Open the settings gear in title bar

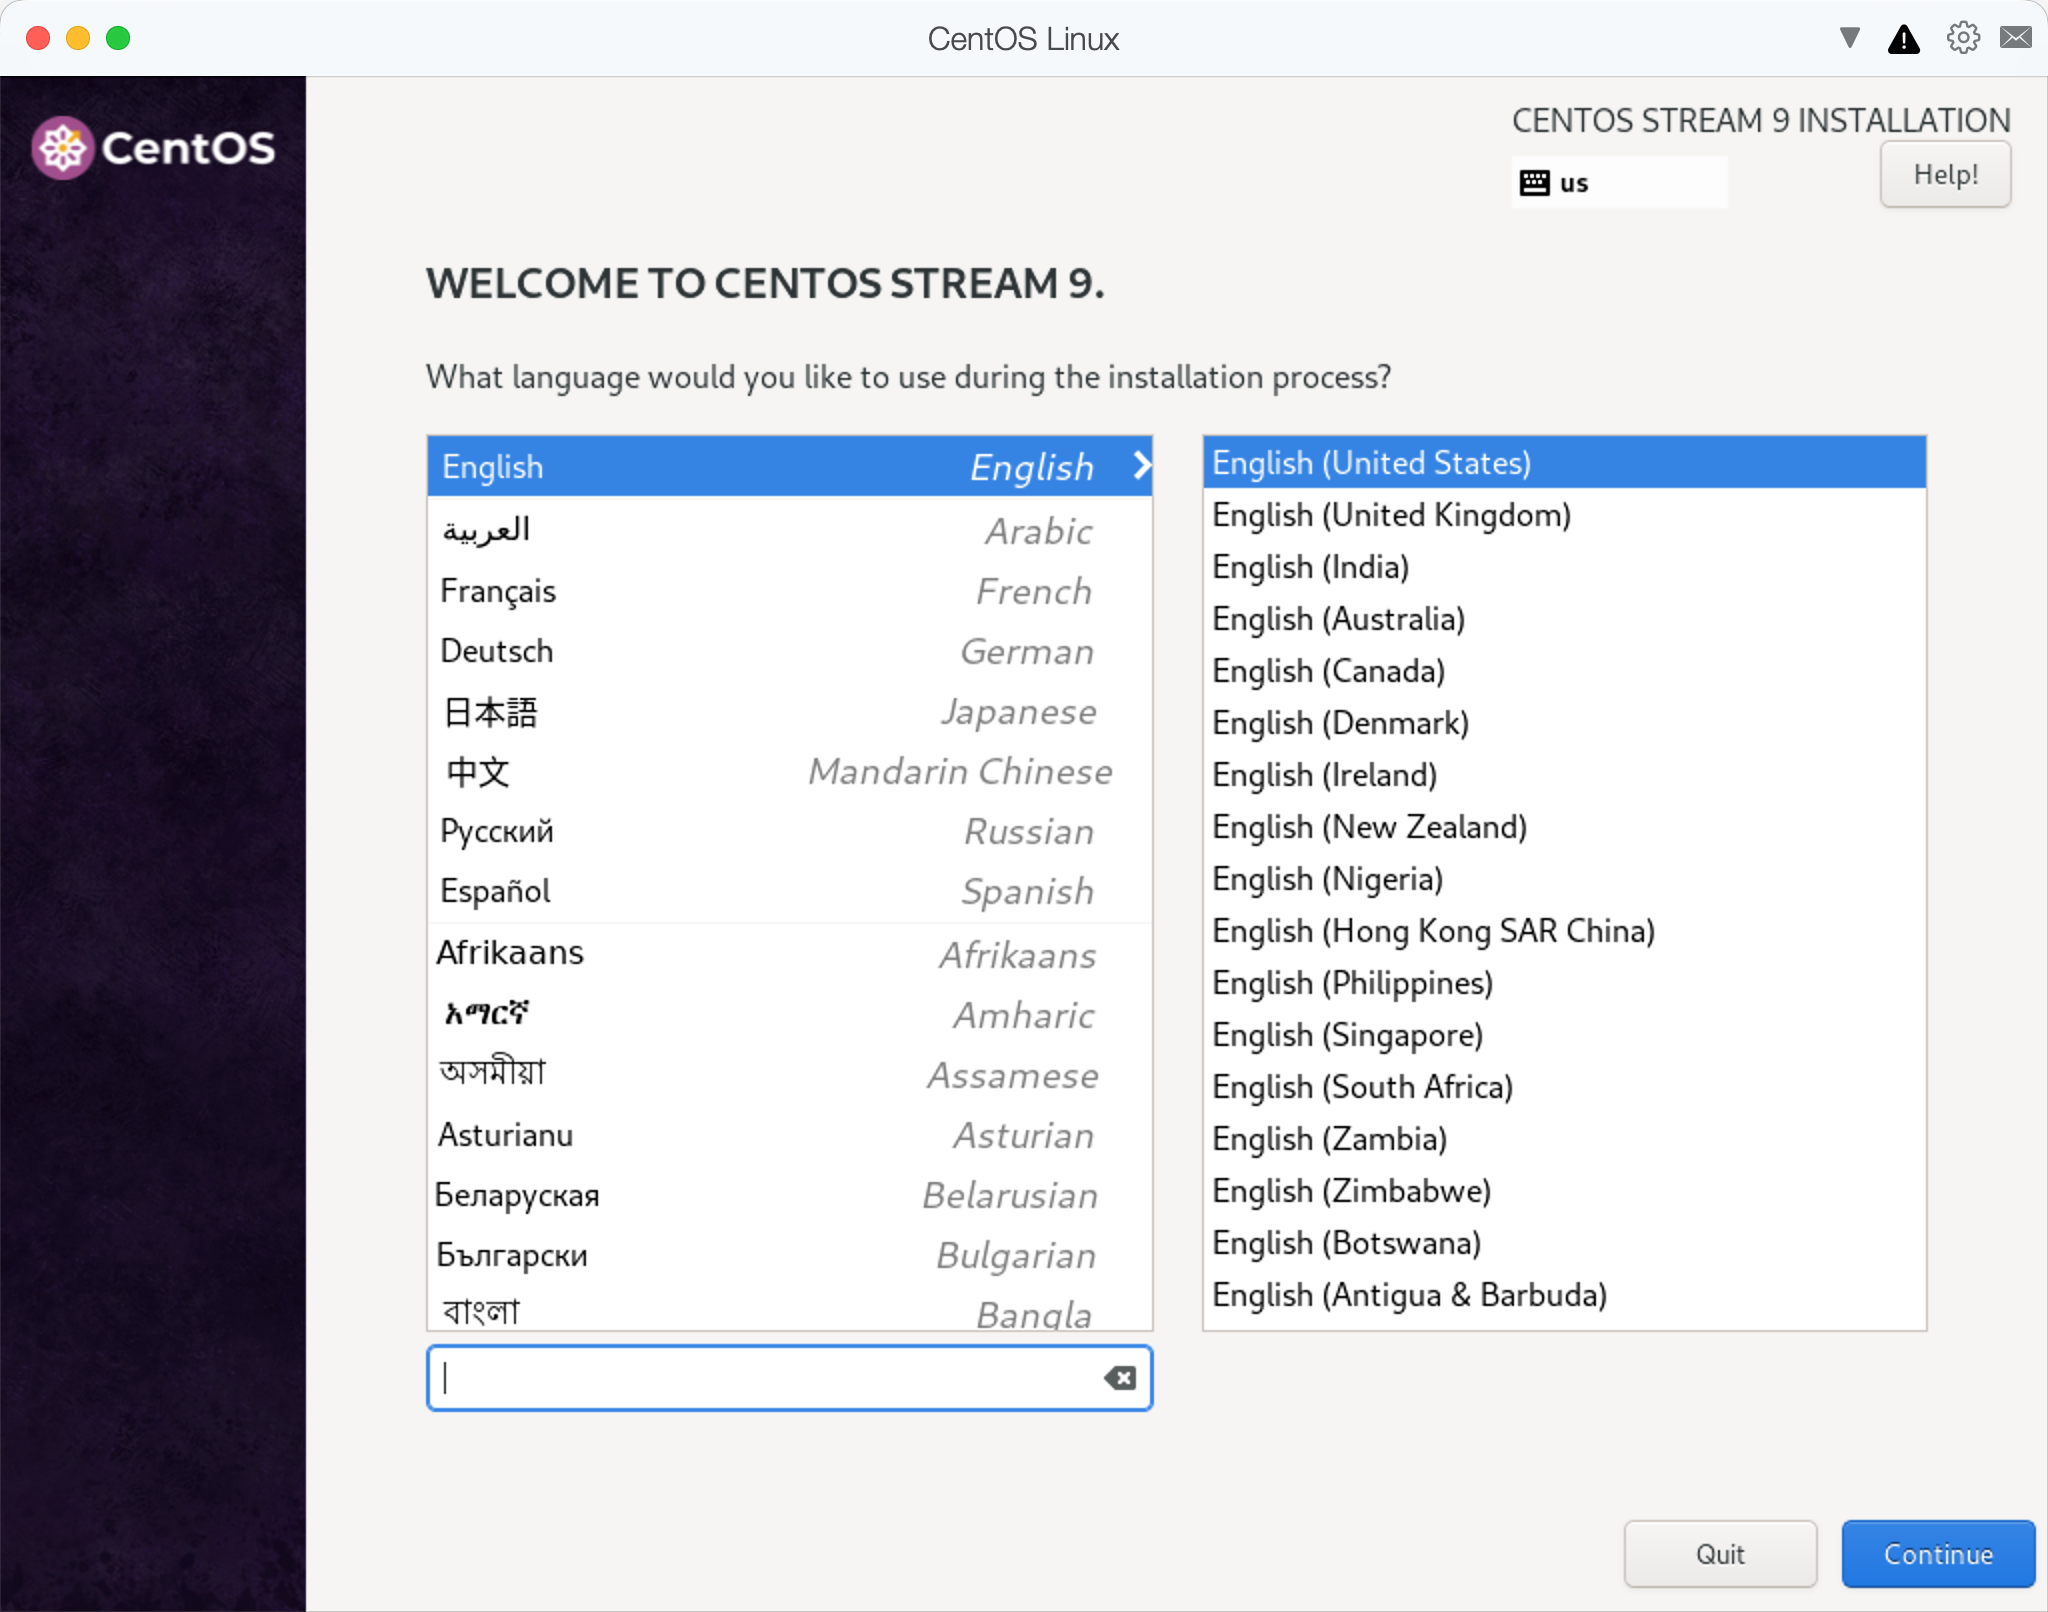(x=1962, y=38)
